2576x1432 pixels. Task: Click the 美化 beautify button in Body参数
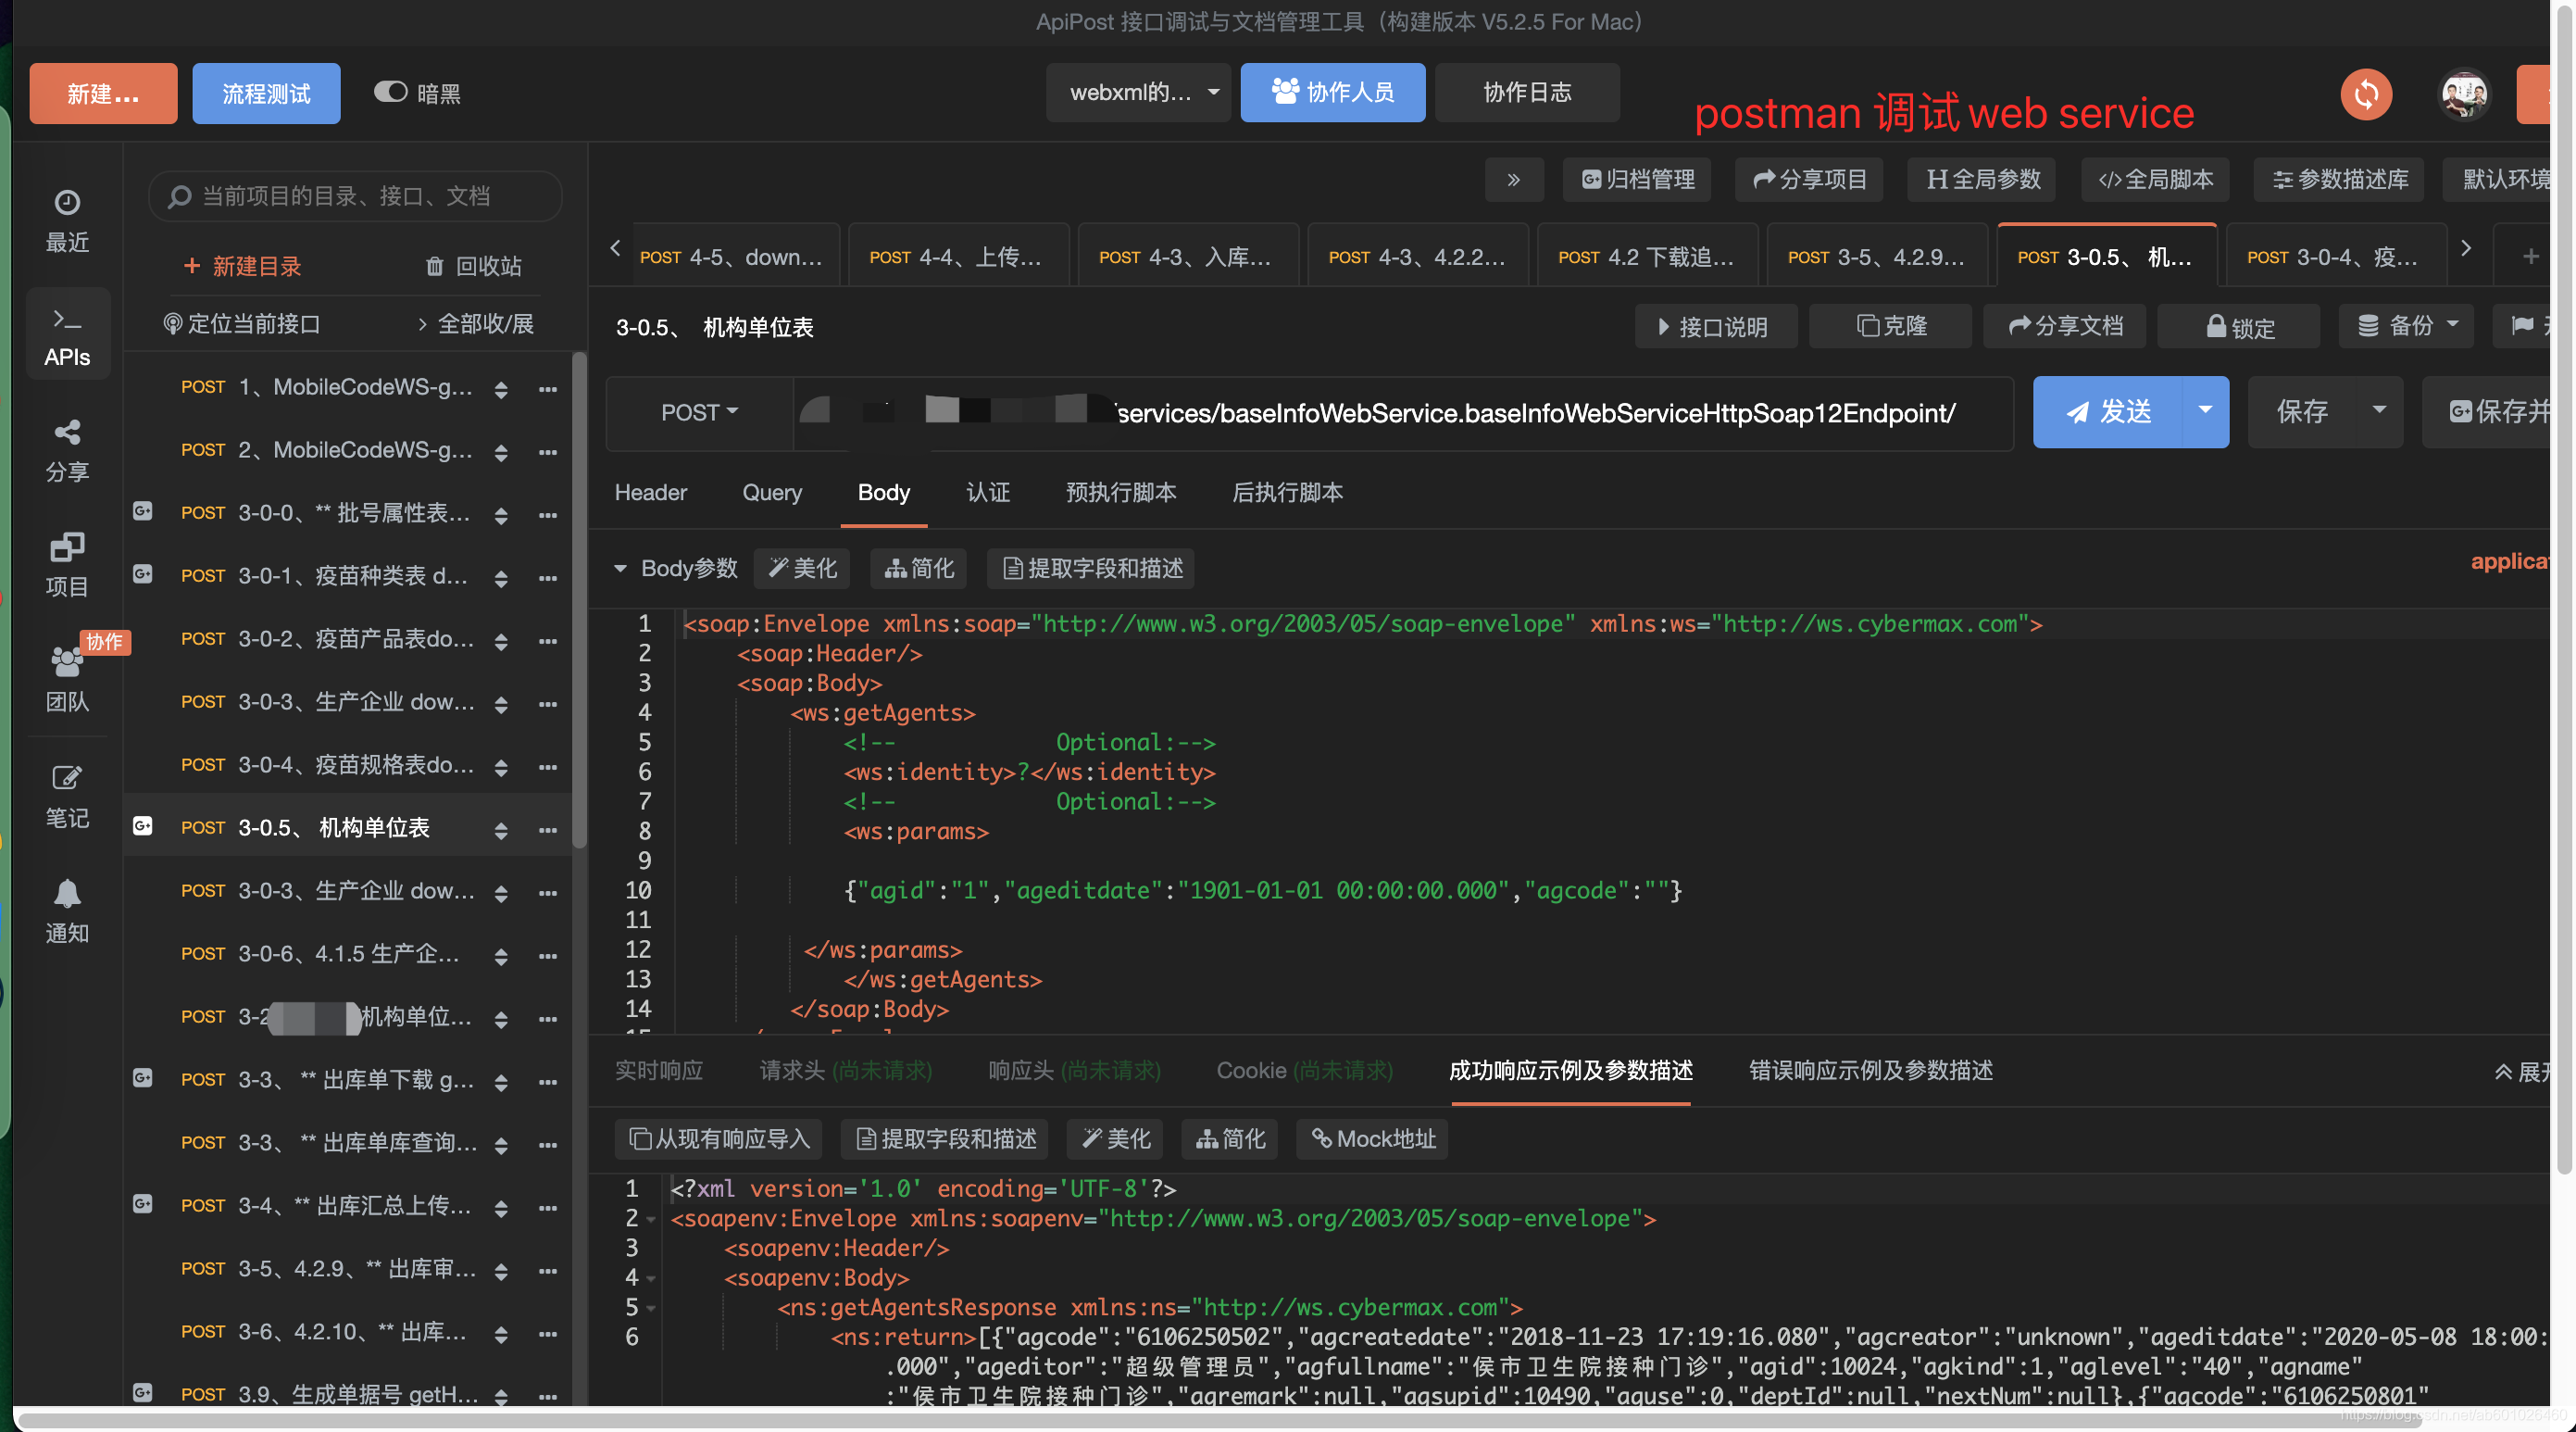(x=802, y=568)
